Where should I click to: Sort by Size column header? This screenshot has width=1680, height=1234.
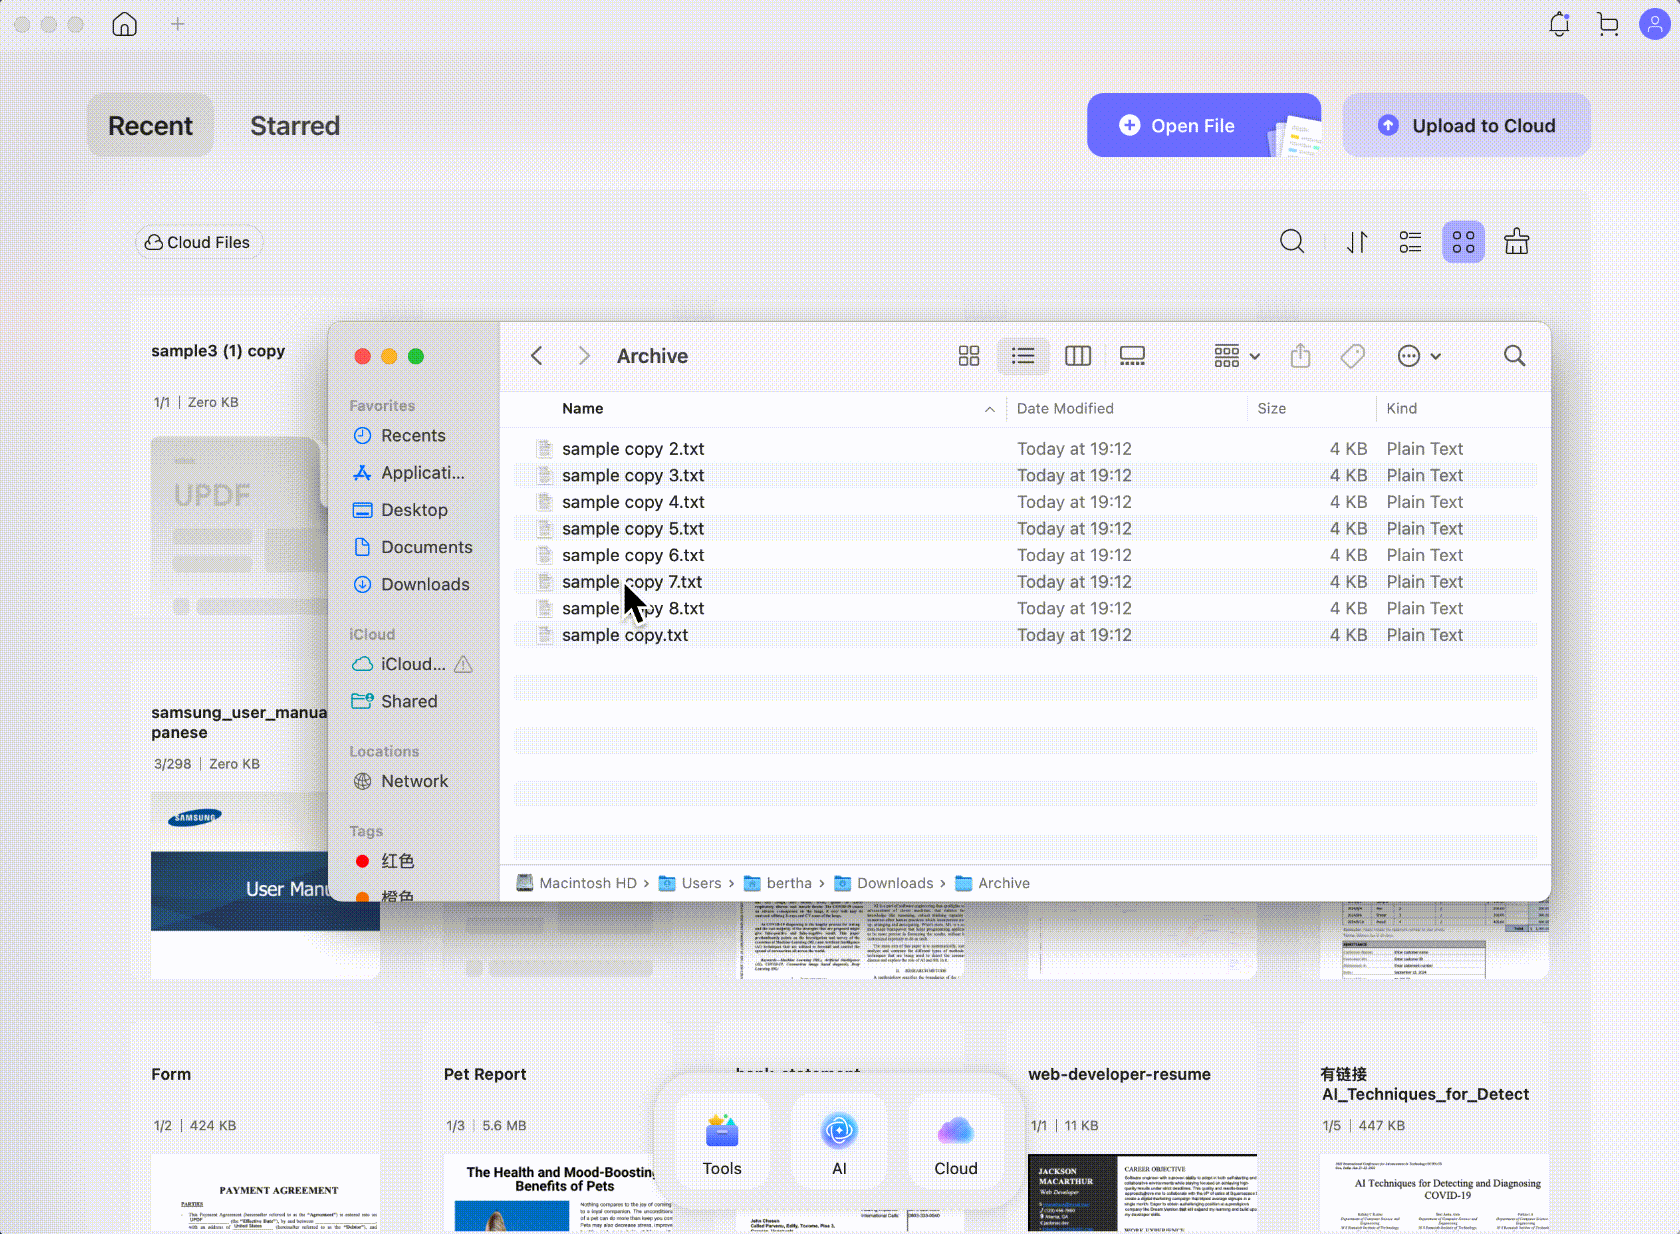(x=1272, y=408)
